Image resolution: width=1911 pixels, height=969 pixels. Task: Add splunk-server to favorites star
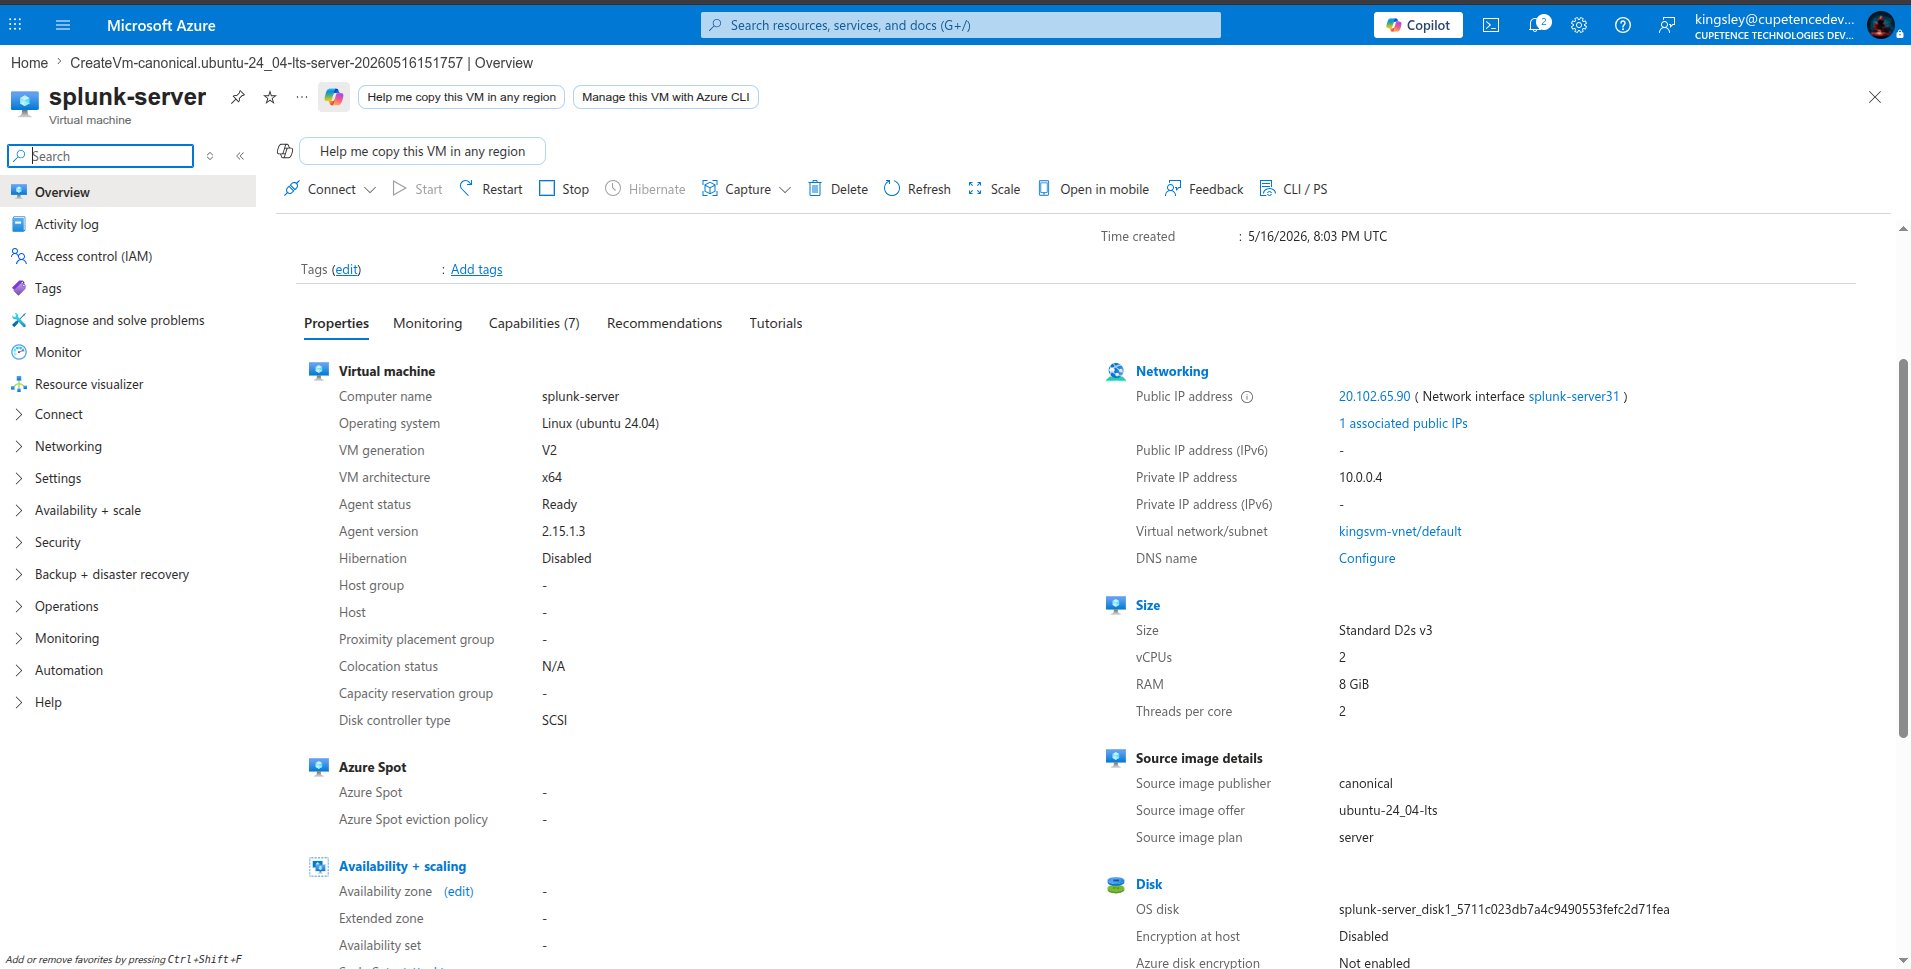point(270,97)
